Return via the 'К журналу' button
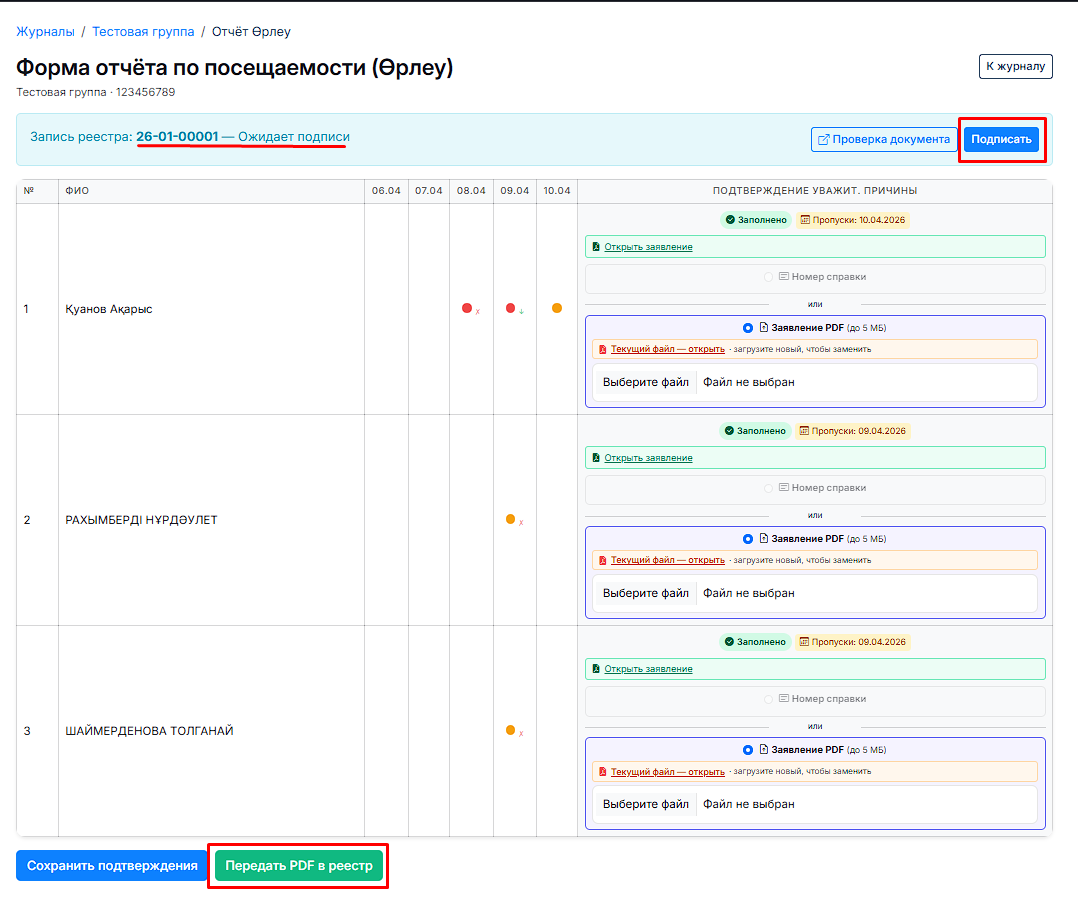The height and width of the screenshot is (902, 1078). [1015, 66]
